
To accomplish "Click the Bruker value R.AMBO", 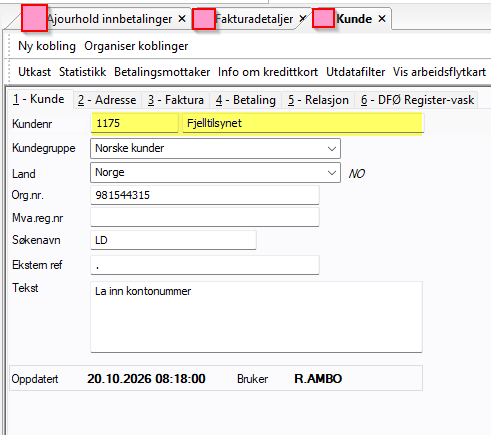I will [x=318, y=379].
